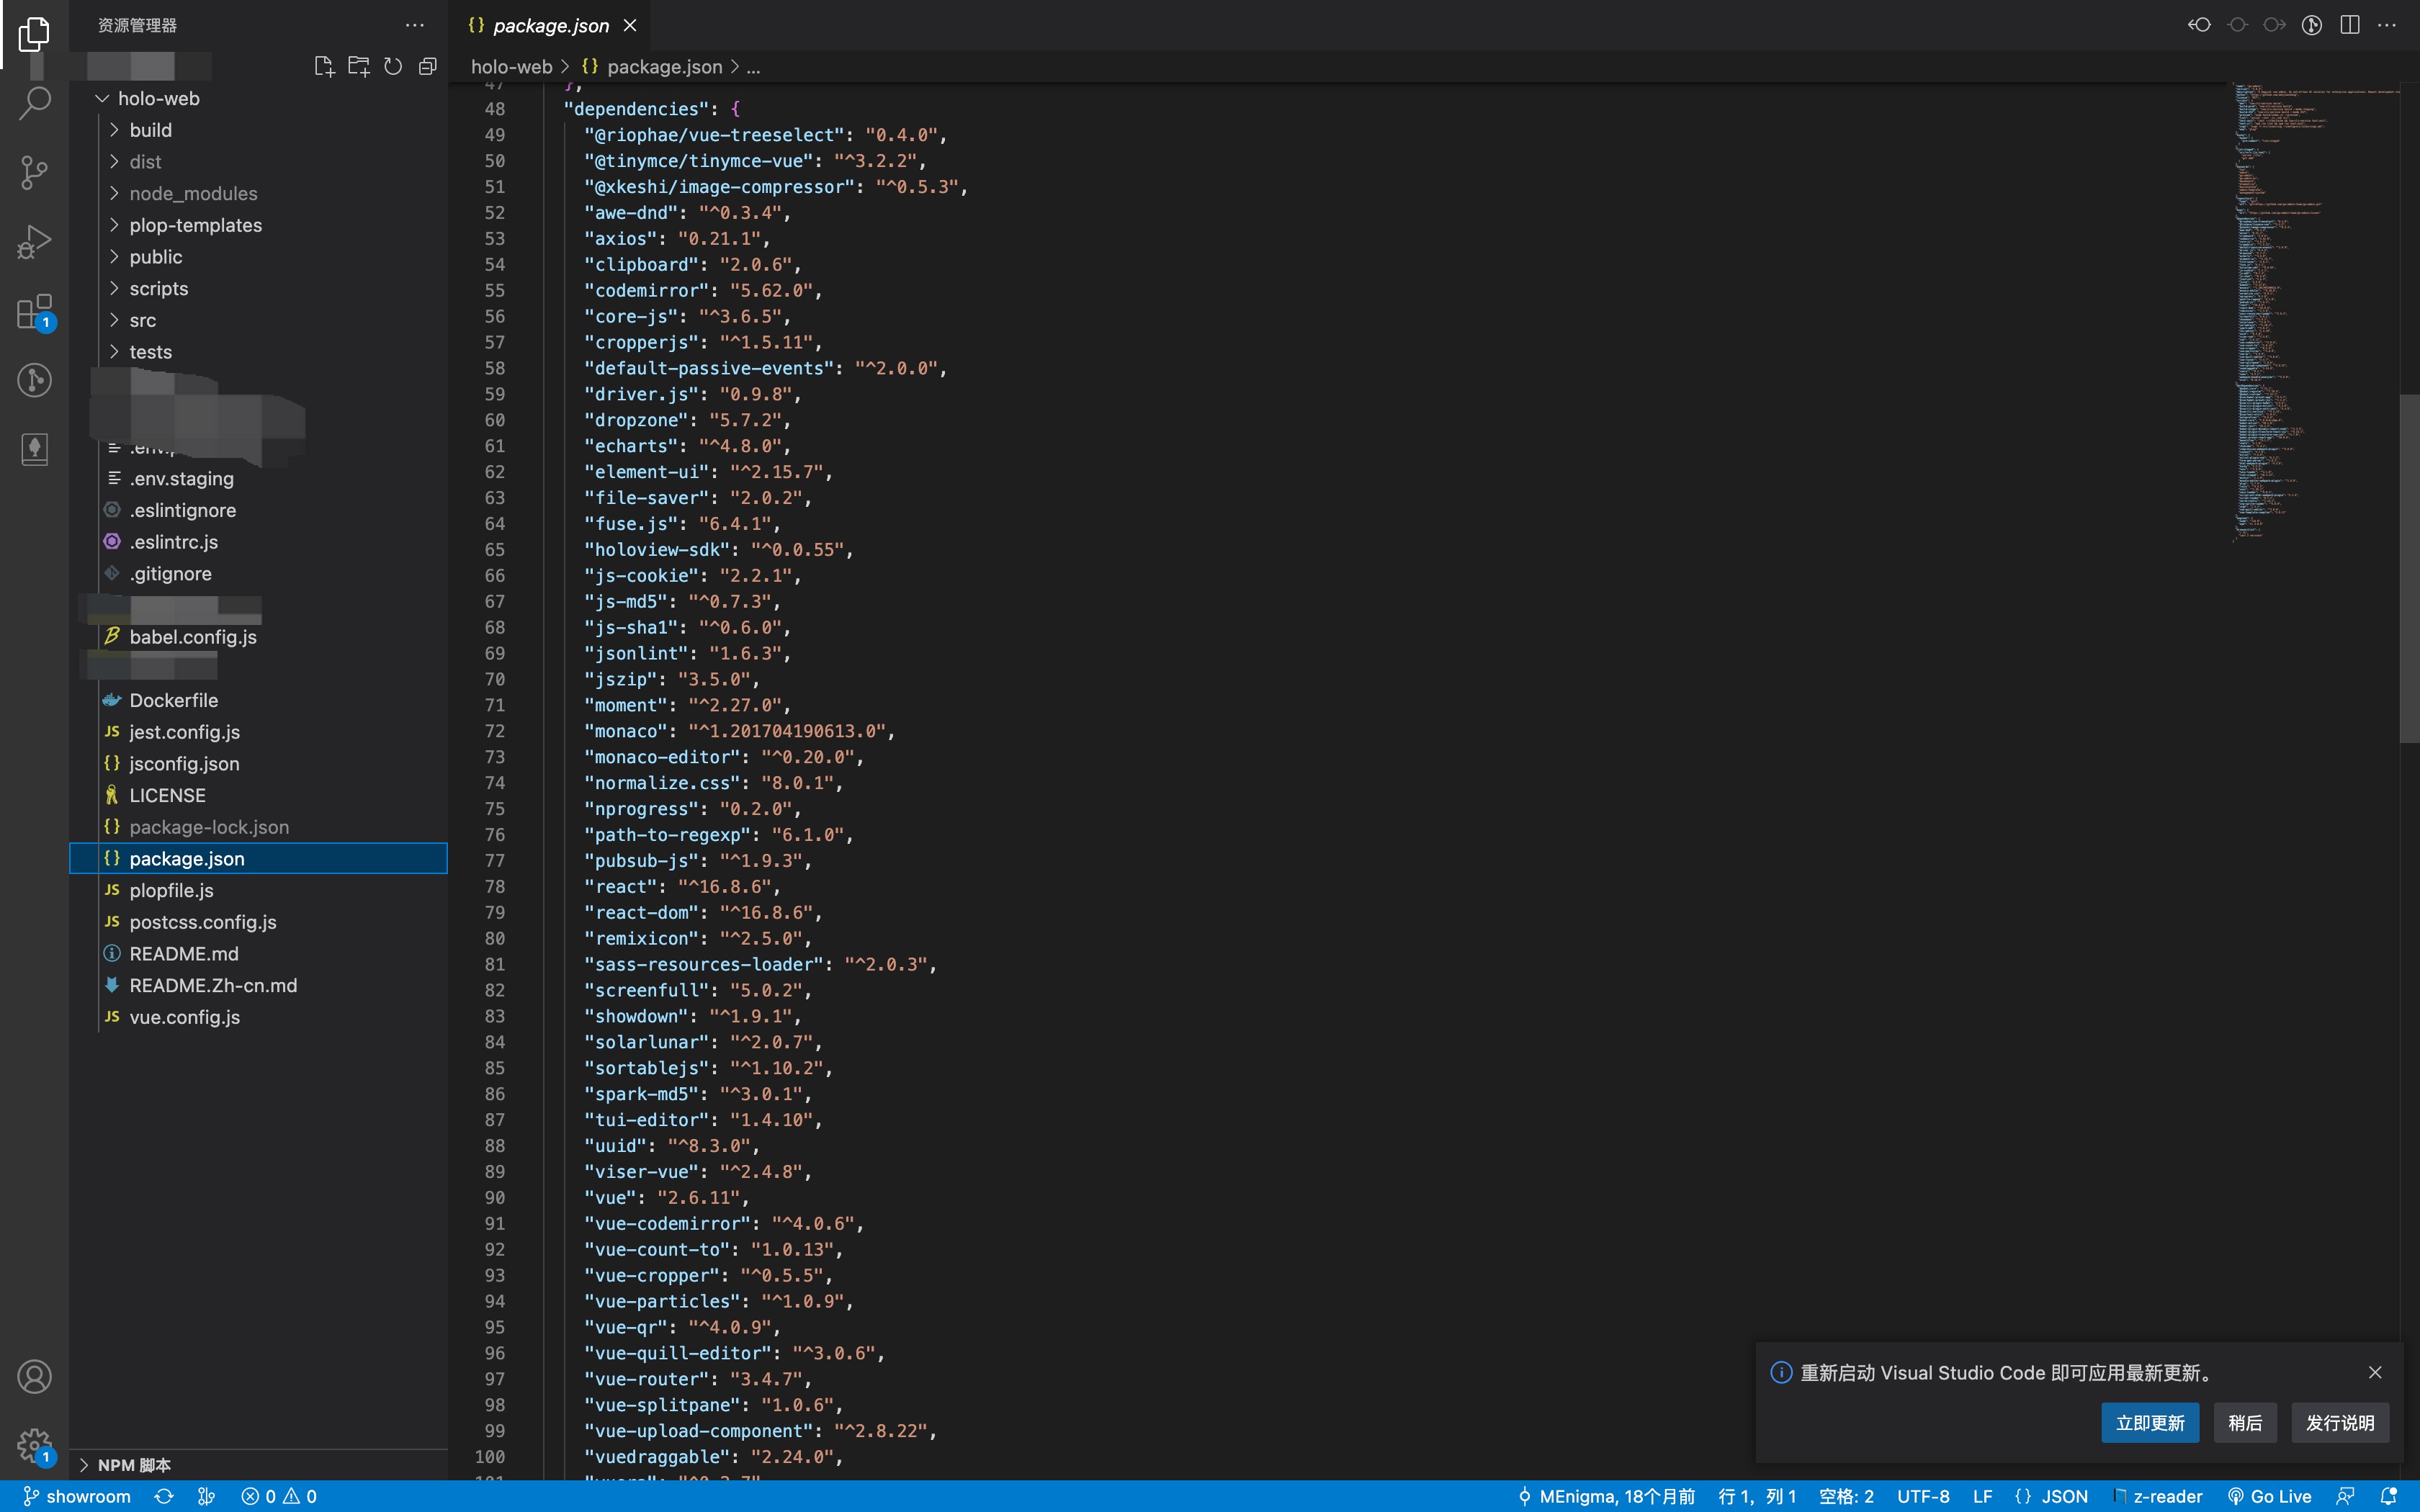Click the code minimap preview
The height and width of the screenshot is (1512, 2420).
pyautogui.click(x=2316, y=312)
